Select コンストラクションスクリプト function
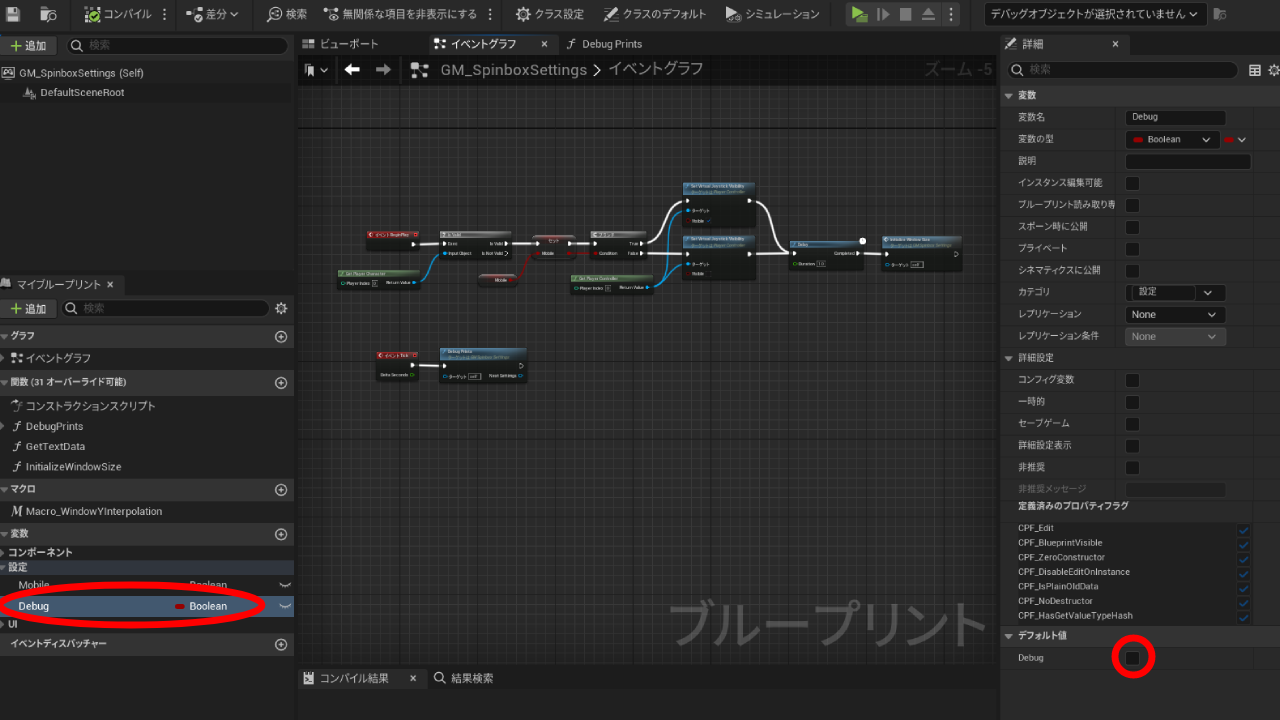Viewport: 1280px width, 720px height. [90, 406]
